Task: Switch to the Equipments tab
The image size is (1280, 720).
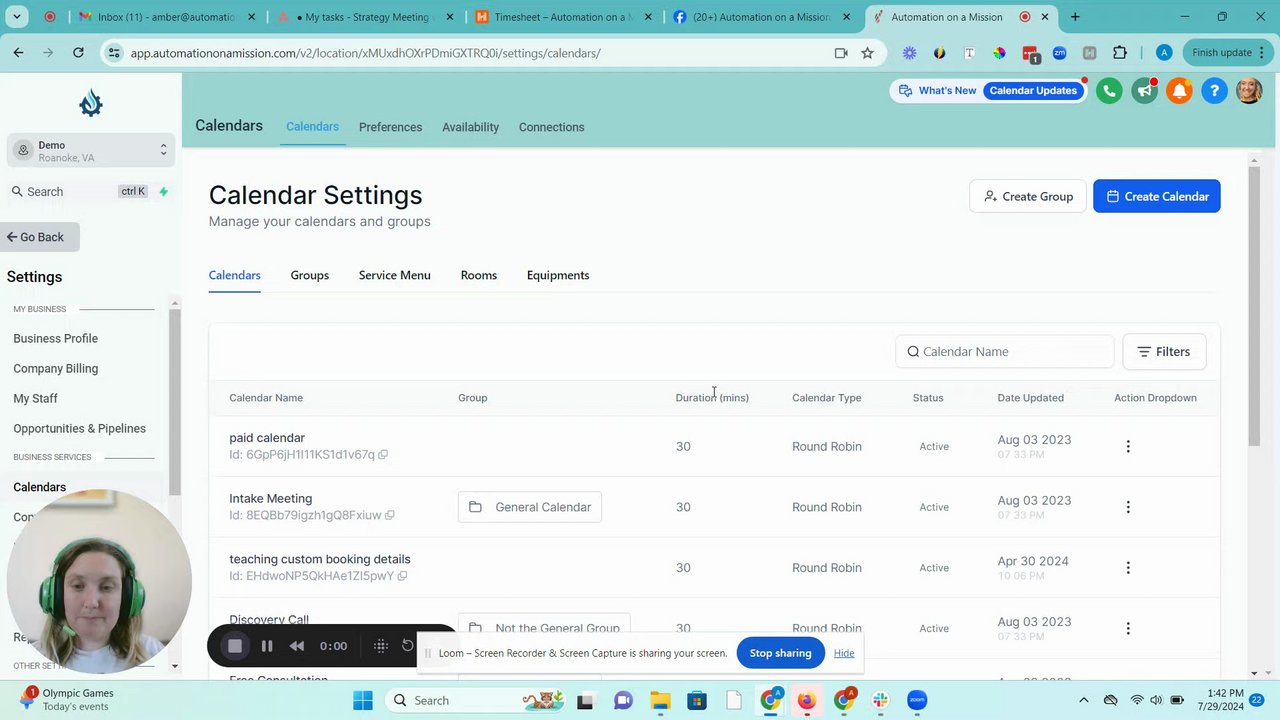Action: click(x=558, y=275)
